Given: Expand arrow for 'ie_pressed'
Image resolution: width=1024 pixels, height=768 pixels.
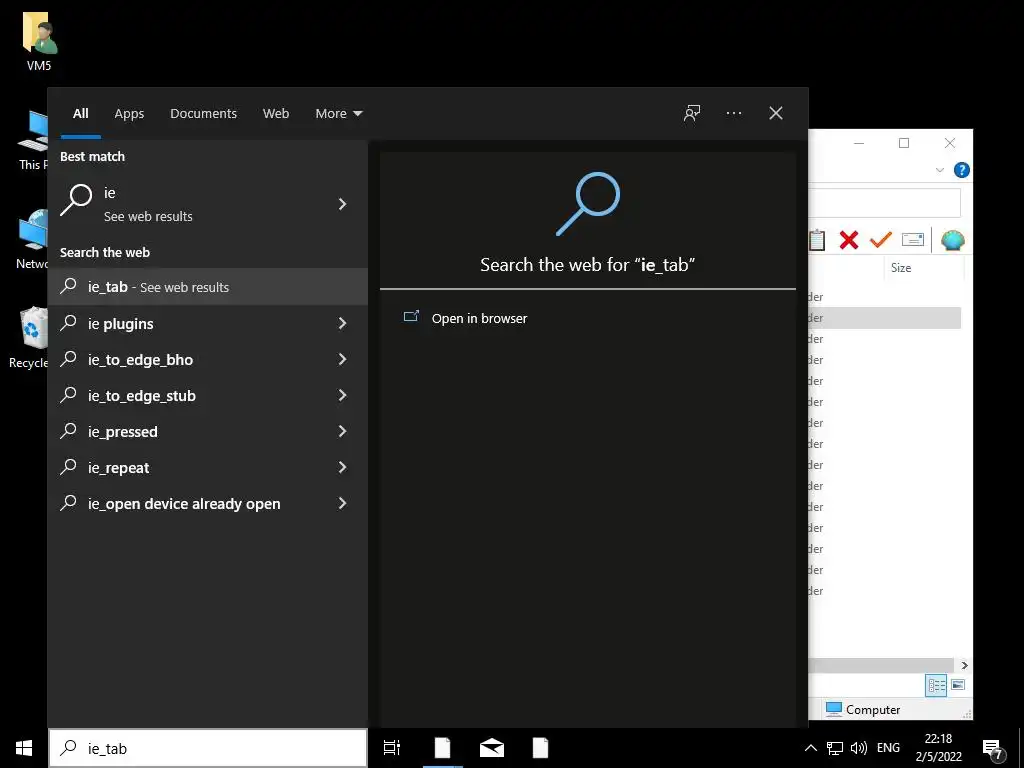Looking at the screenshot, I should click(342, 431).
